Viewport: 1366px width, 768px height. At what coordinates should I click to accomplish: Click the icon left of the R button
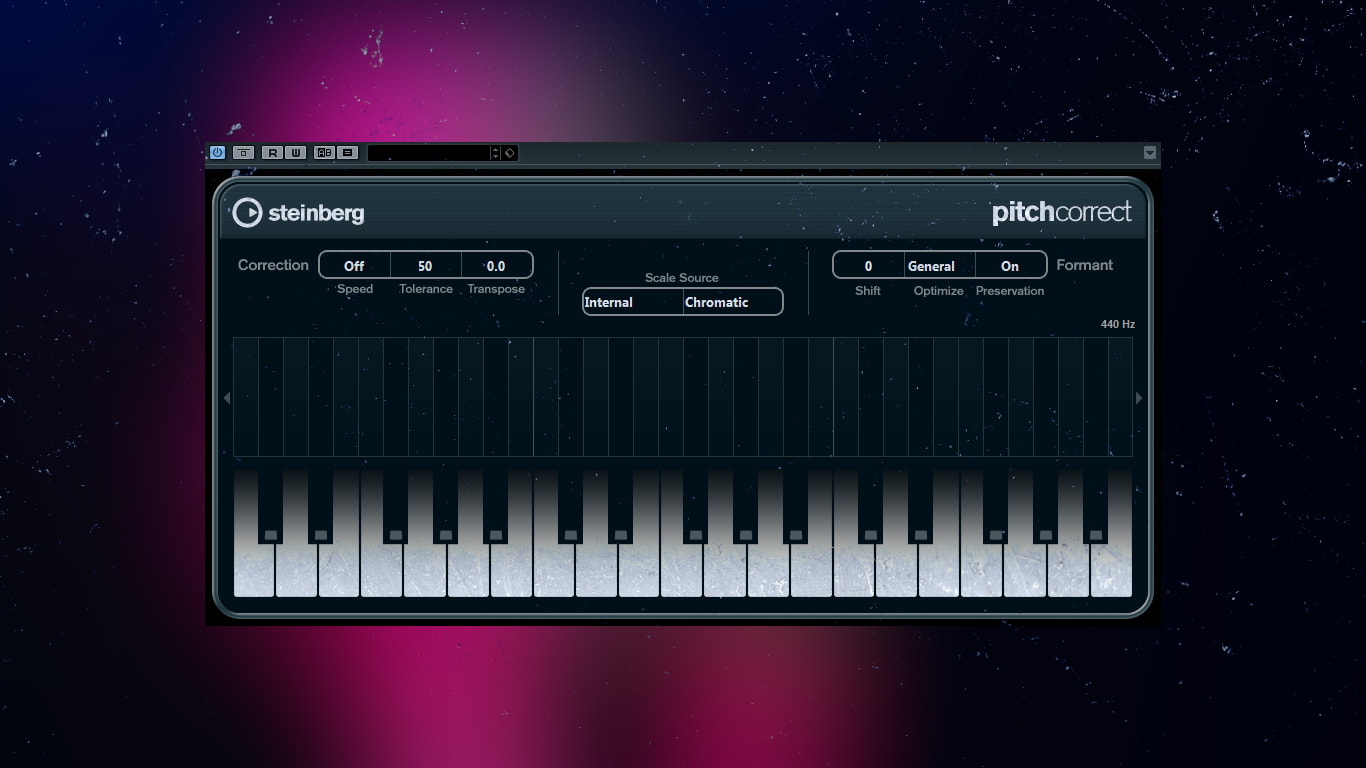click(243, 153)
